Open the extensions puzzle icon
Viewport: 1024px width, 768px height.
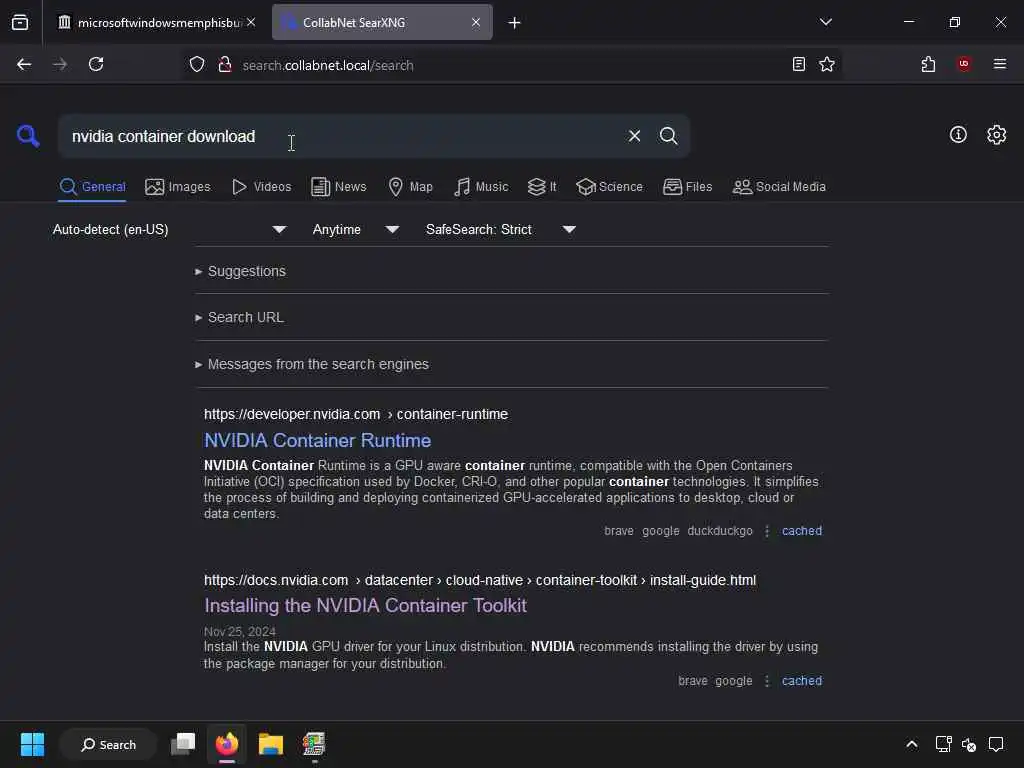coord(928,64)
